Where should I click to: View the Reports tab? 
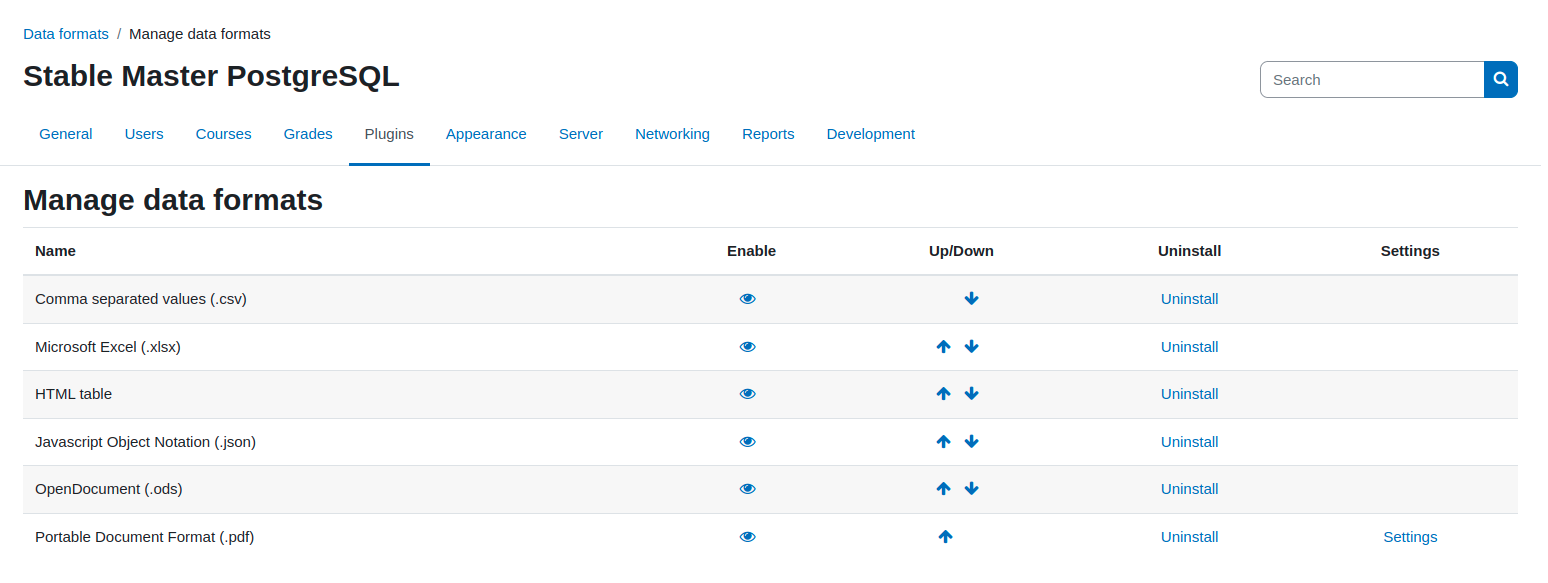click(768, 134)
